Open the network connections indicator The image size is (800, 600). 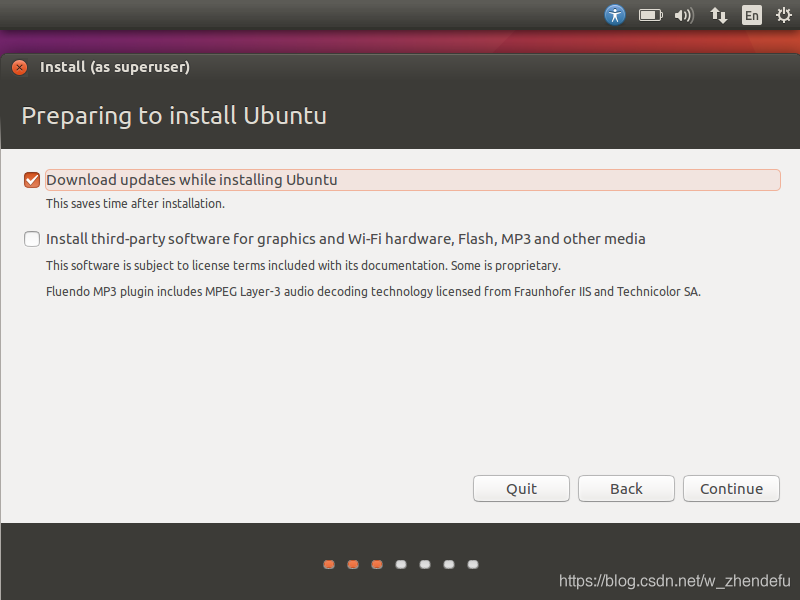pyautogui.click(x=718, y=15)
